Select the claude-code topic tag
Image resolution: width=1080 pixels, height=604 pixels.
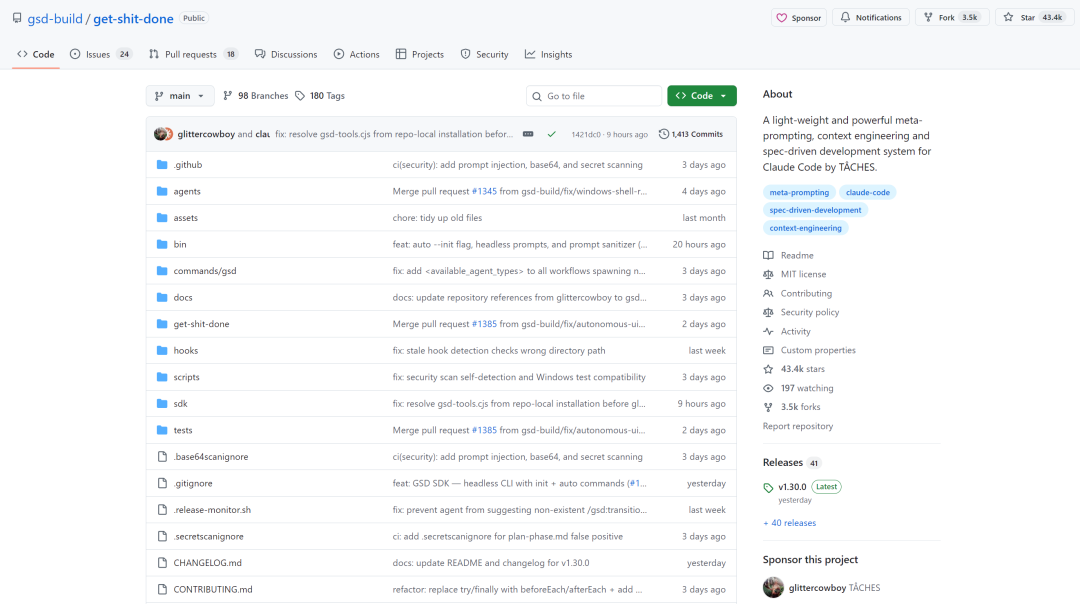click(868, 192)
